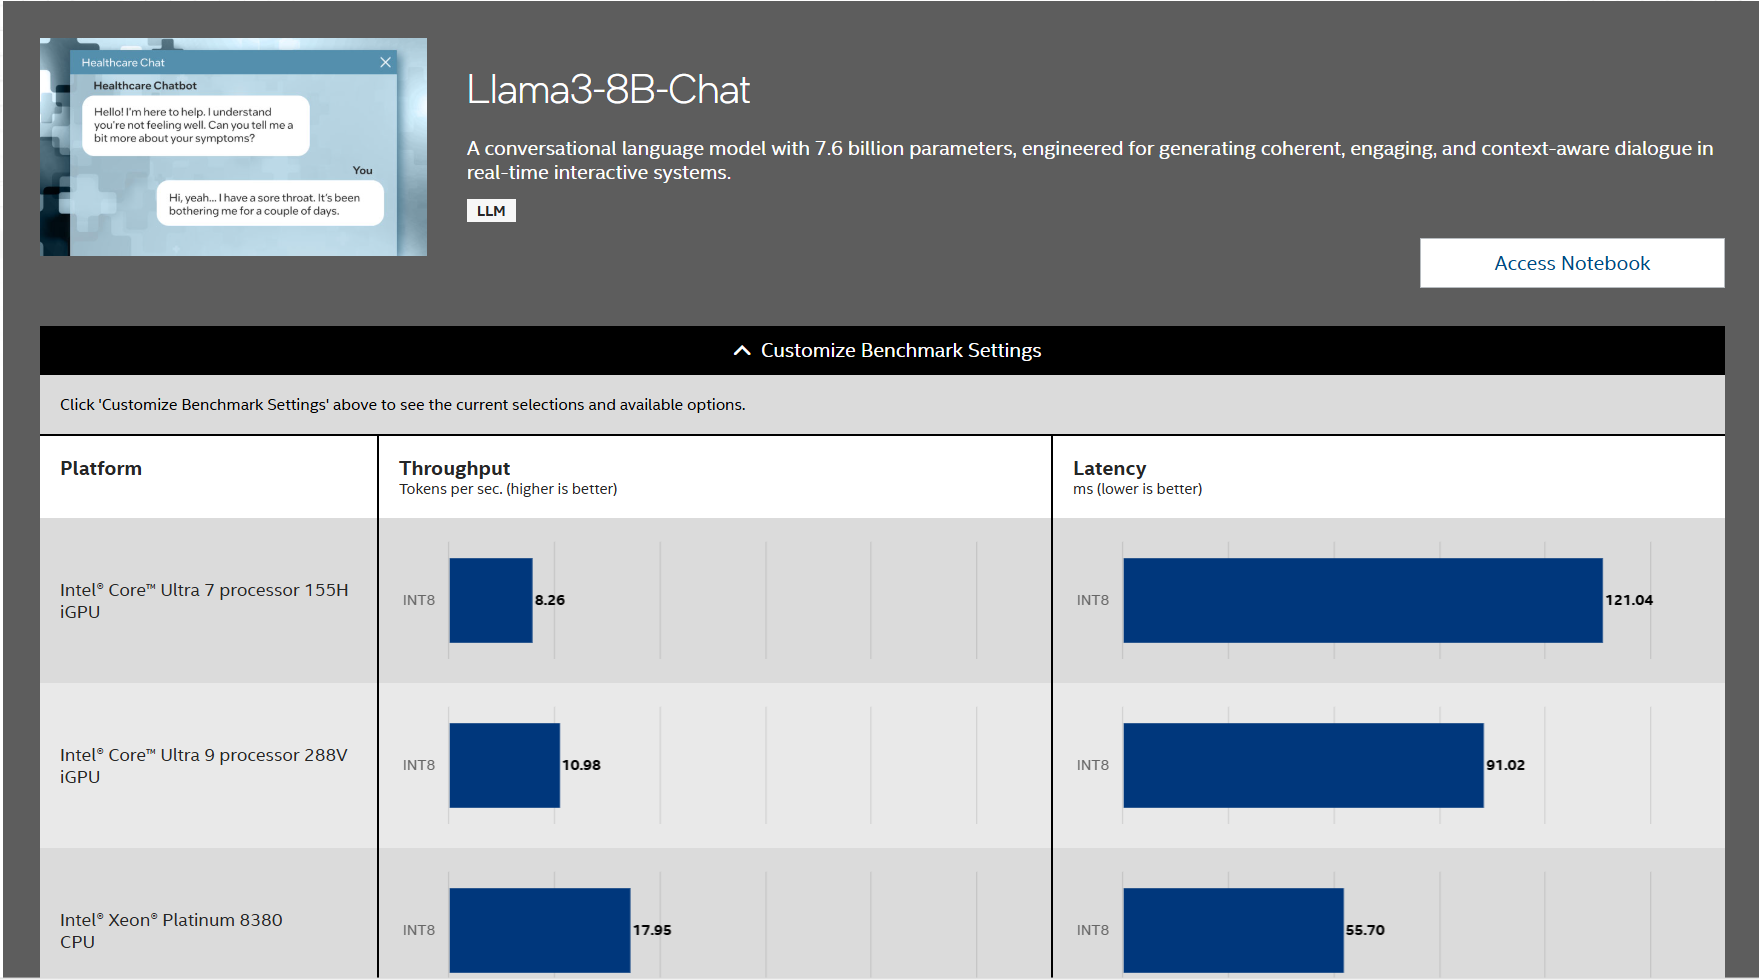
Task: Select the Llama3-8B-Chat title
Action: click(x=608, y=90)
